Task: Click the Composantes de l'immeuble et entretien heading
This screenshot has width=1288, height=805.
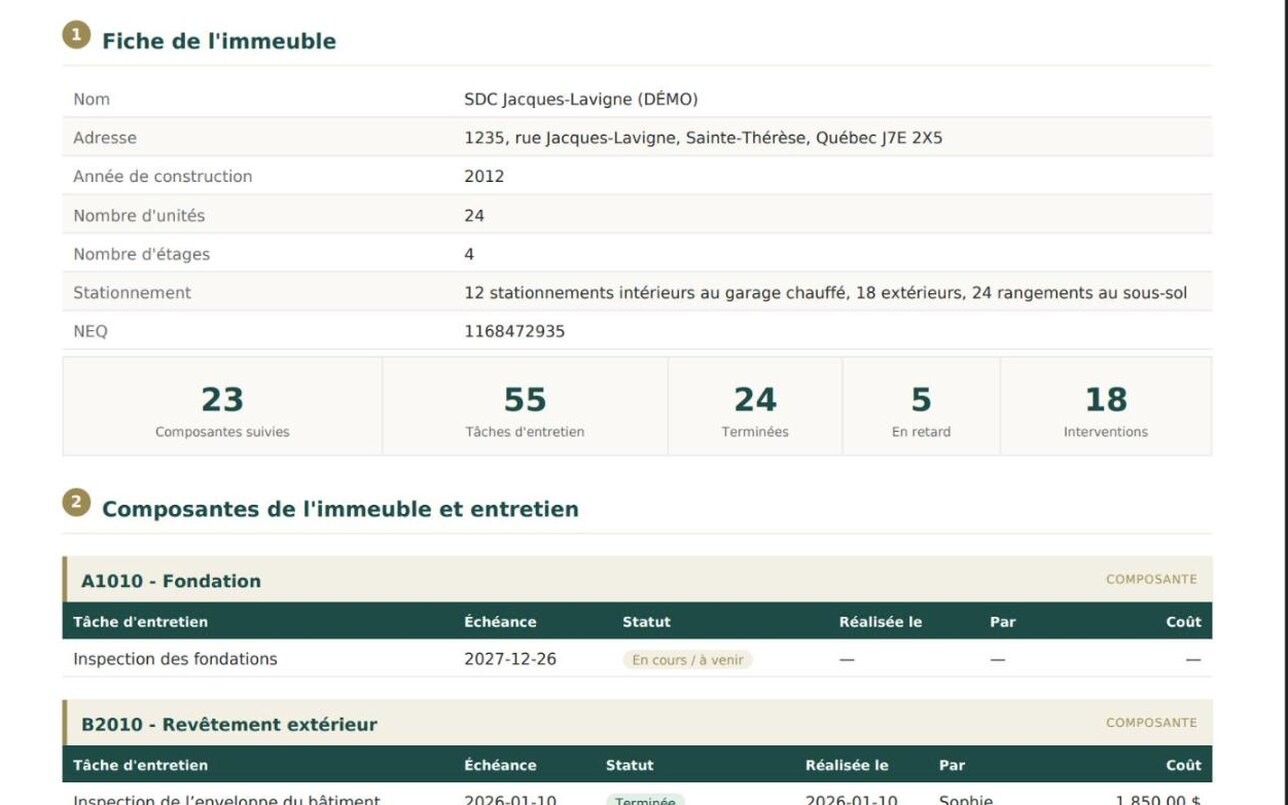Action: click(x=340, y=509)
